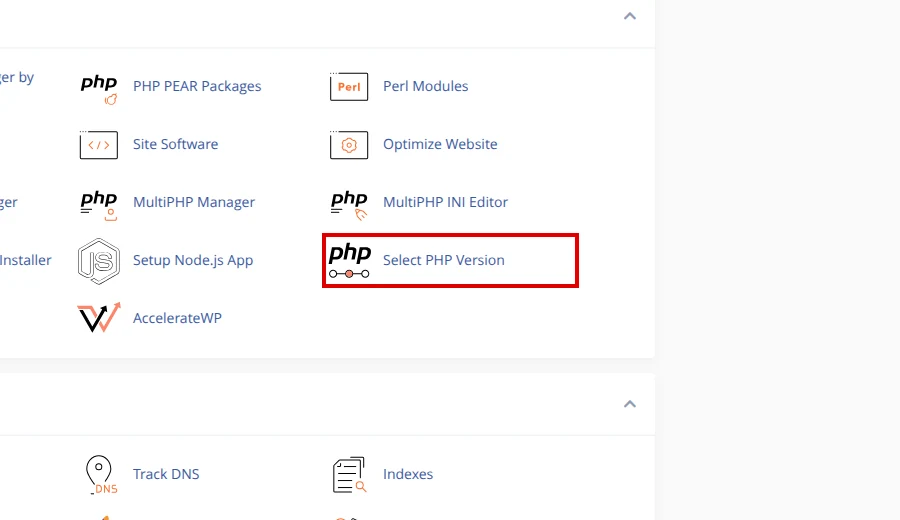Open the Select PHP Version link
The image size is (900, 520).
[444, 260]
